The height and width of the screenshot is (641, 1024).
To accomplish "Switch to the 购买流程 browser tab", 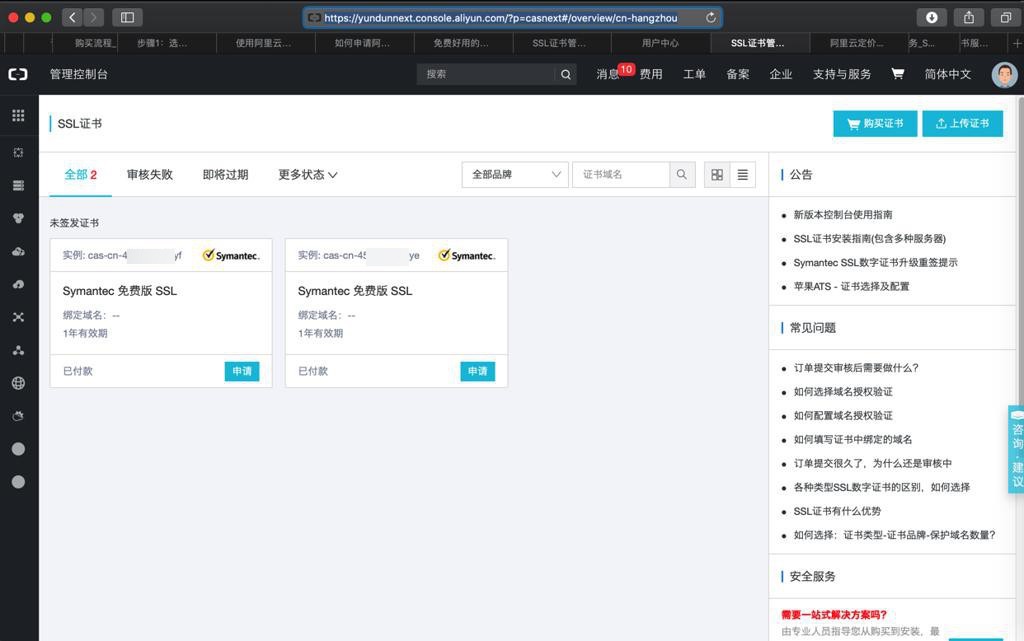I will [95, 43].
